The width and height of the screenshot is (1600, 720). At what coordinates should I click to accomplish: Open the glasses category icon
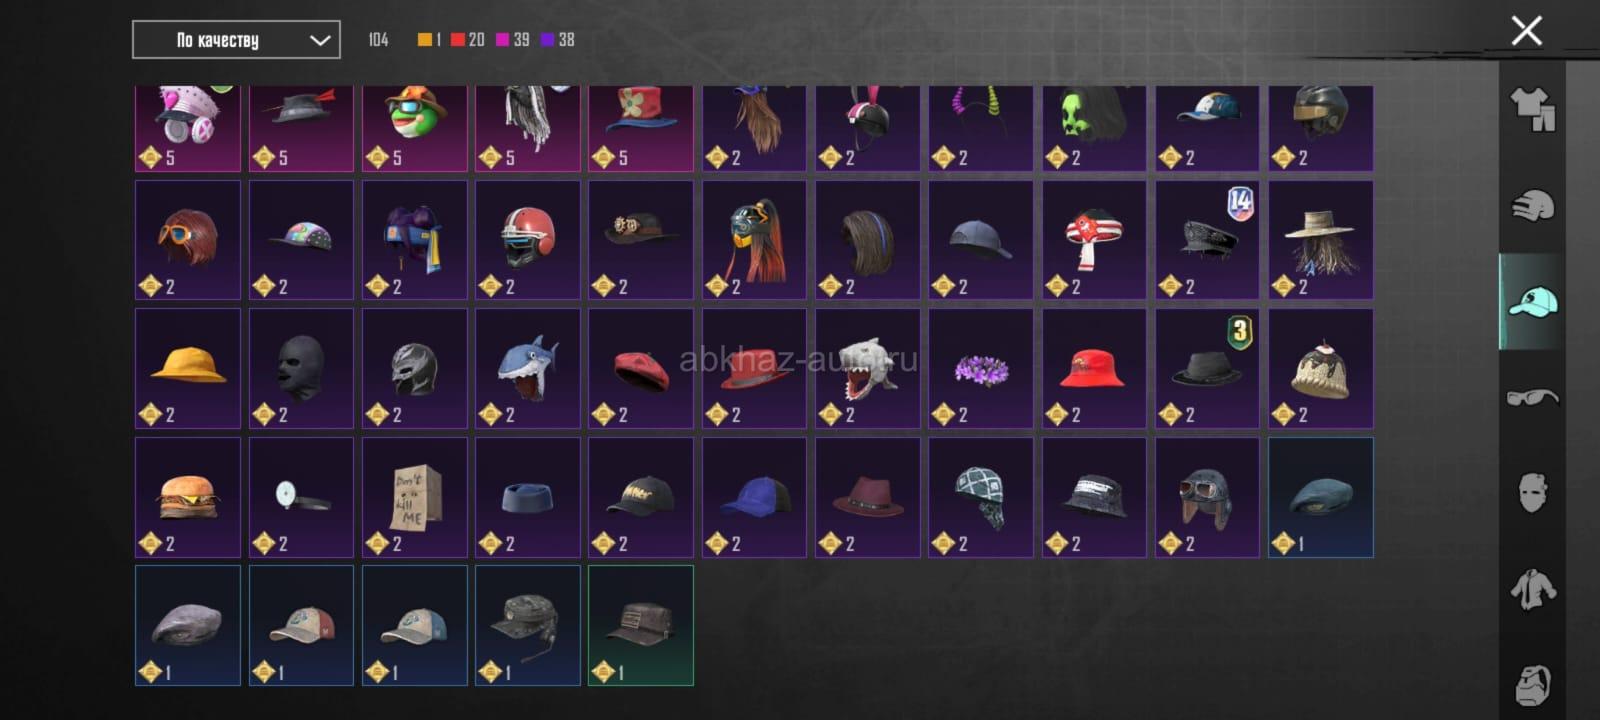coord(1532,398)
